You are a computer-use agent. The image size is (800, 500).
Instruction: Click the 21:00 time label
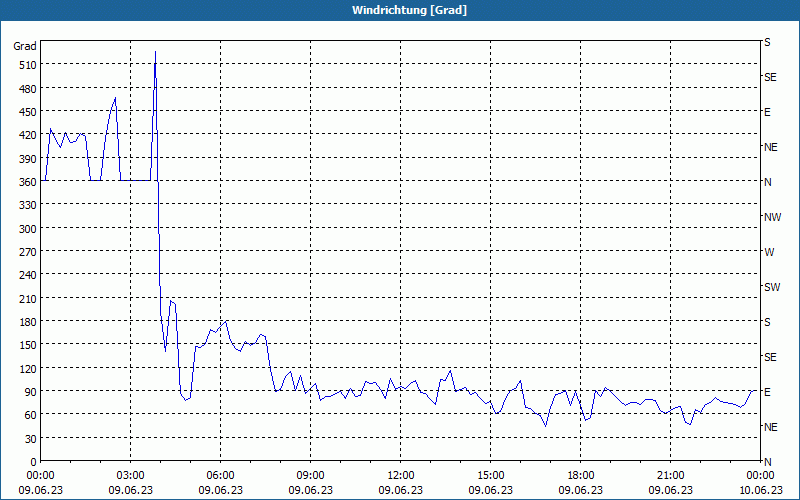[670, 476]
